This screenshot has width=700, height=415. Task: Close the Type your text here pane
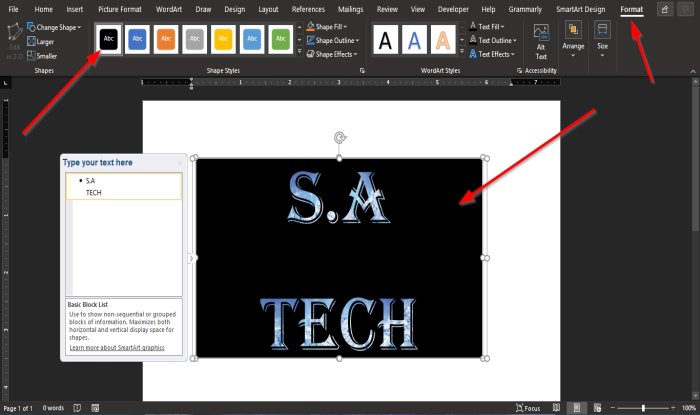point(180,162)
